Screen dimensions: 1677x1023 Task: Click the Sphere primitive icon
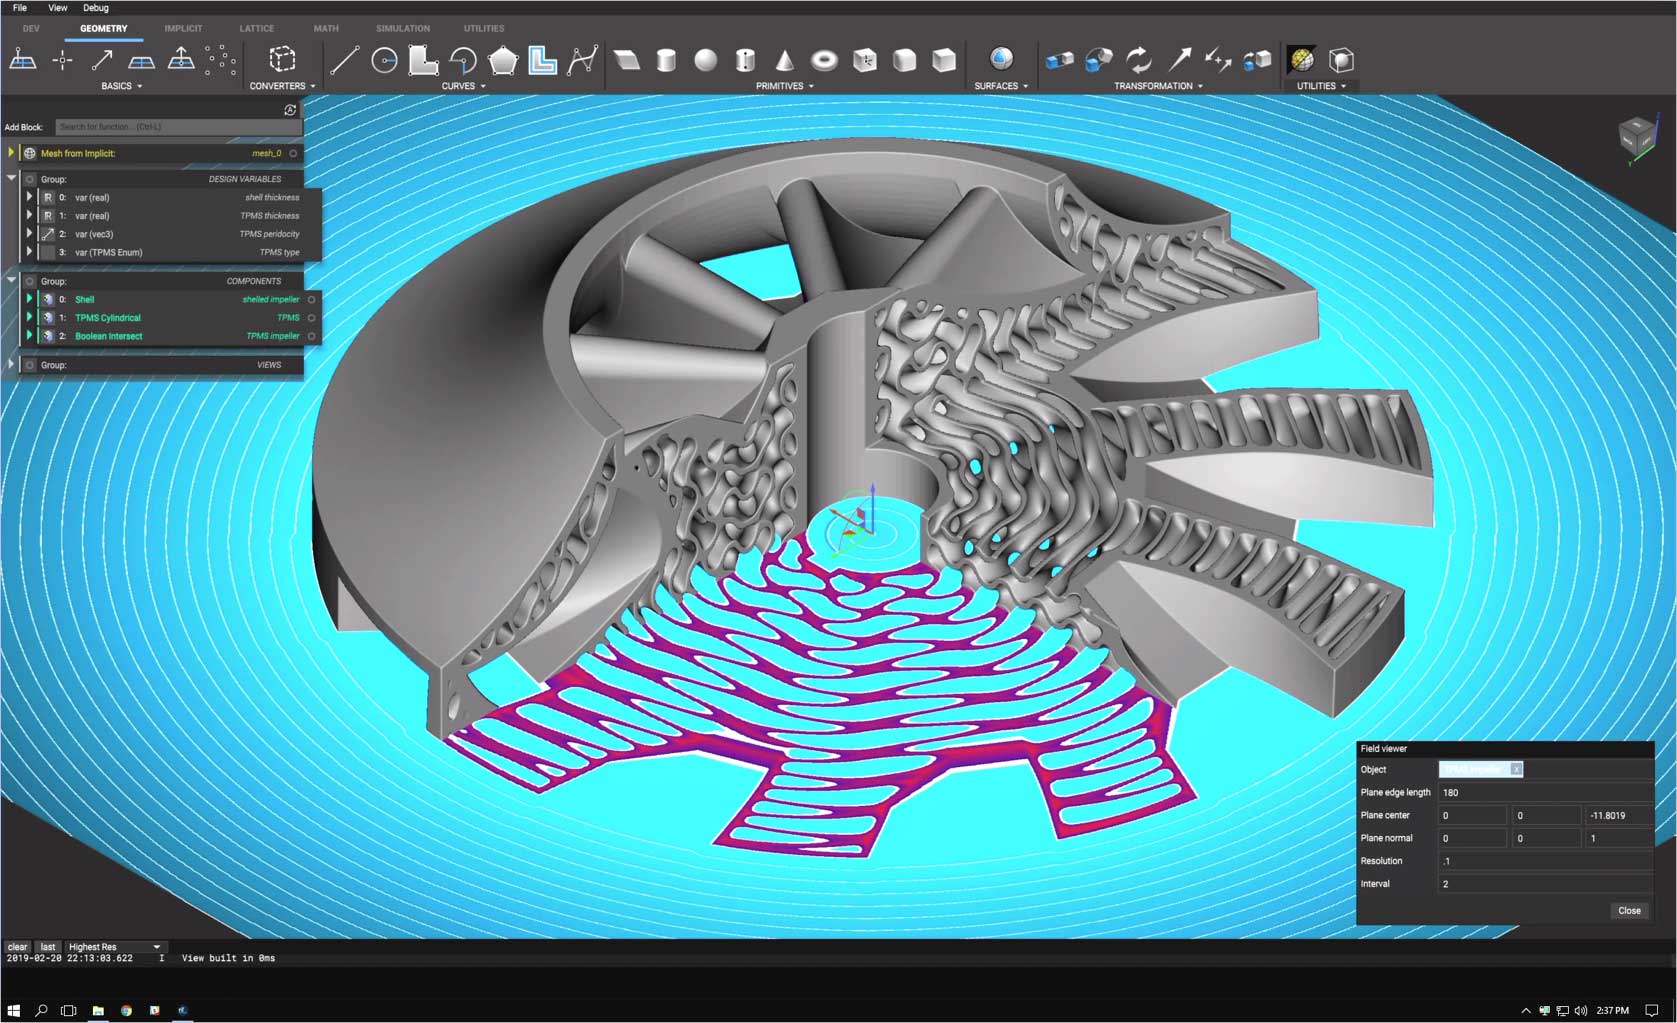coord(705,61)
